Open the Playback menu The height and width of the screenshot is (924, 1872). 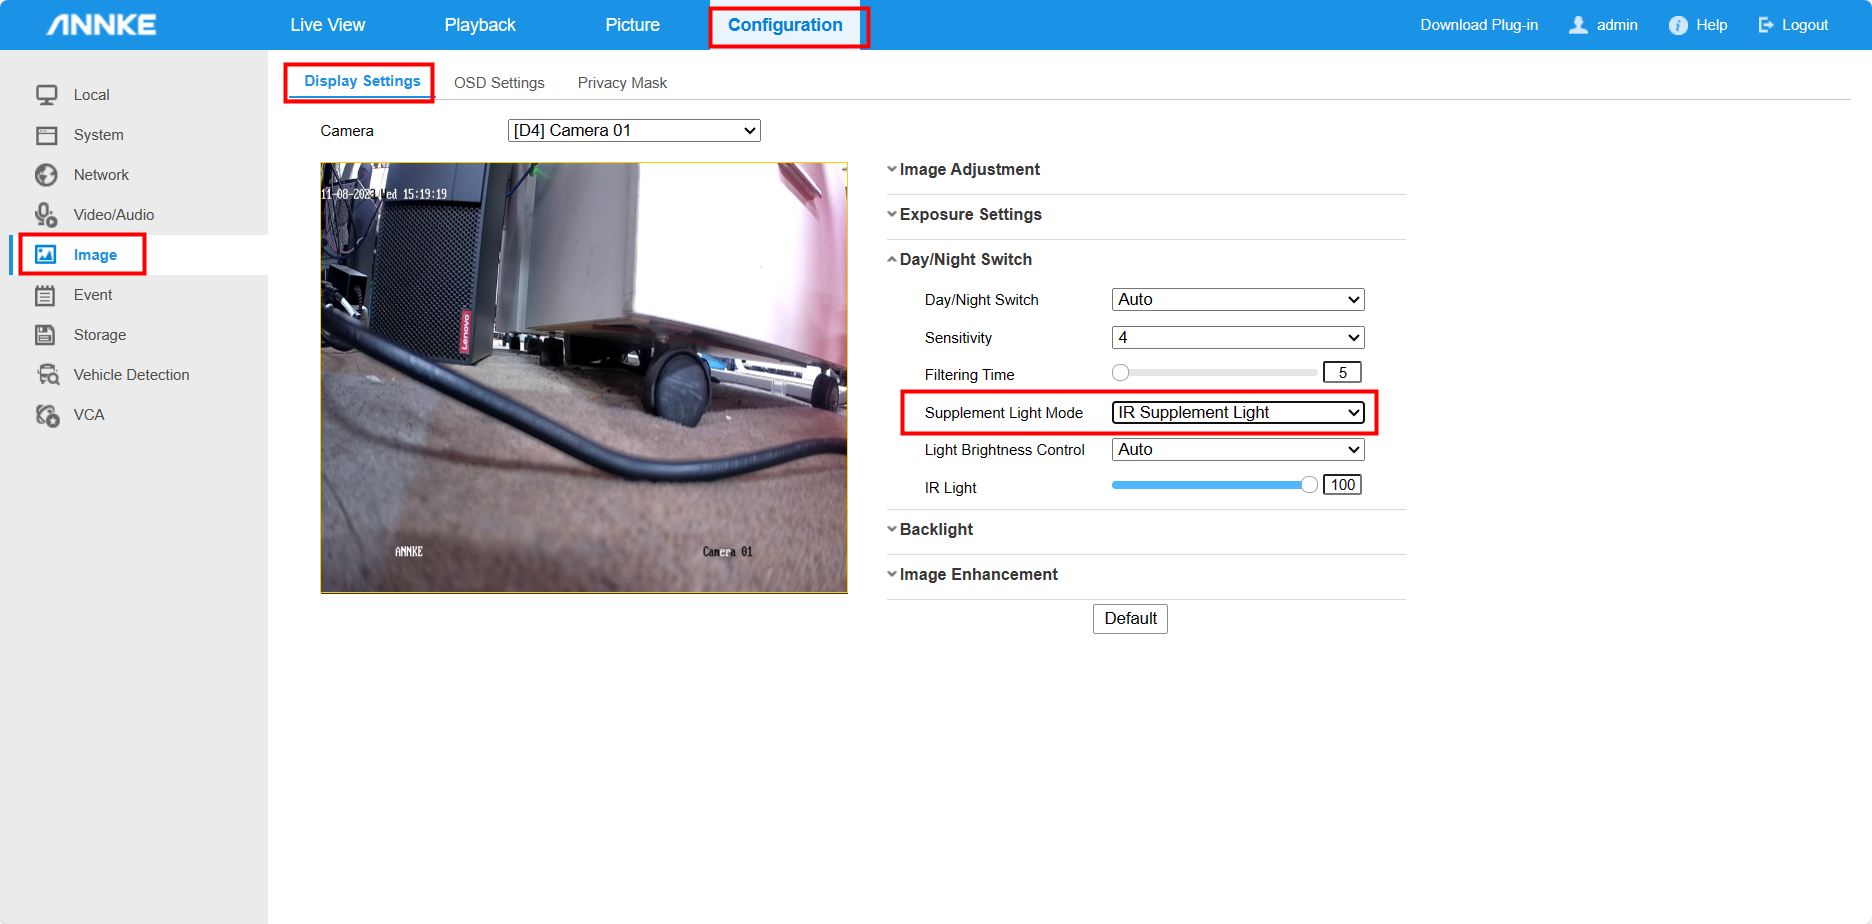480,25
